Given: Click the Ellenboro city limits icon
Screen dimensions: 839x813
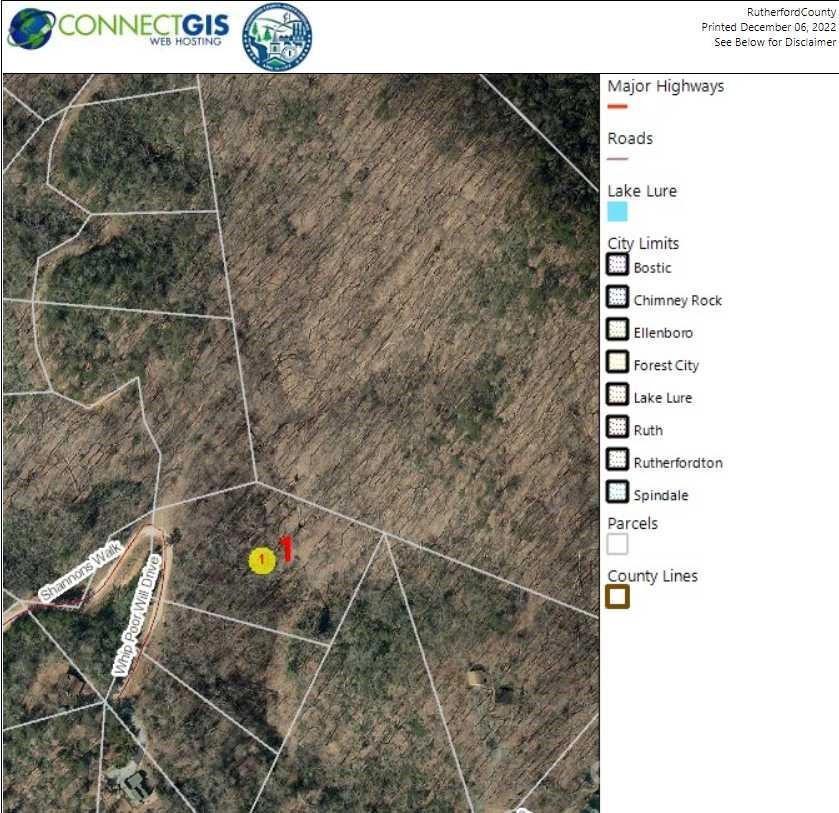Looking at the screenshot, I should click(617, 328).
